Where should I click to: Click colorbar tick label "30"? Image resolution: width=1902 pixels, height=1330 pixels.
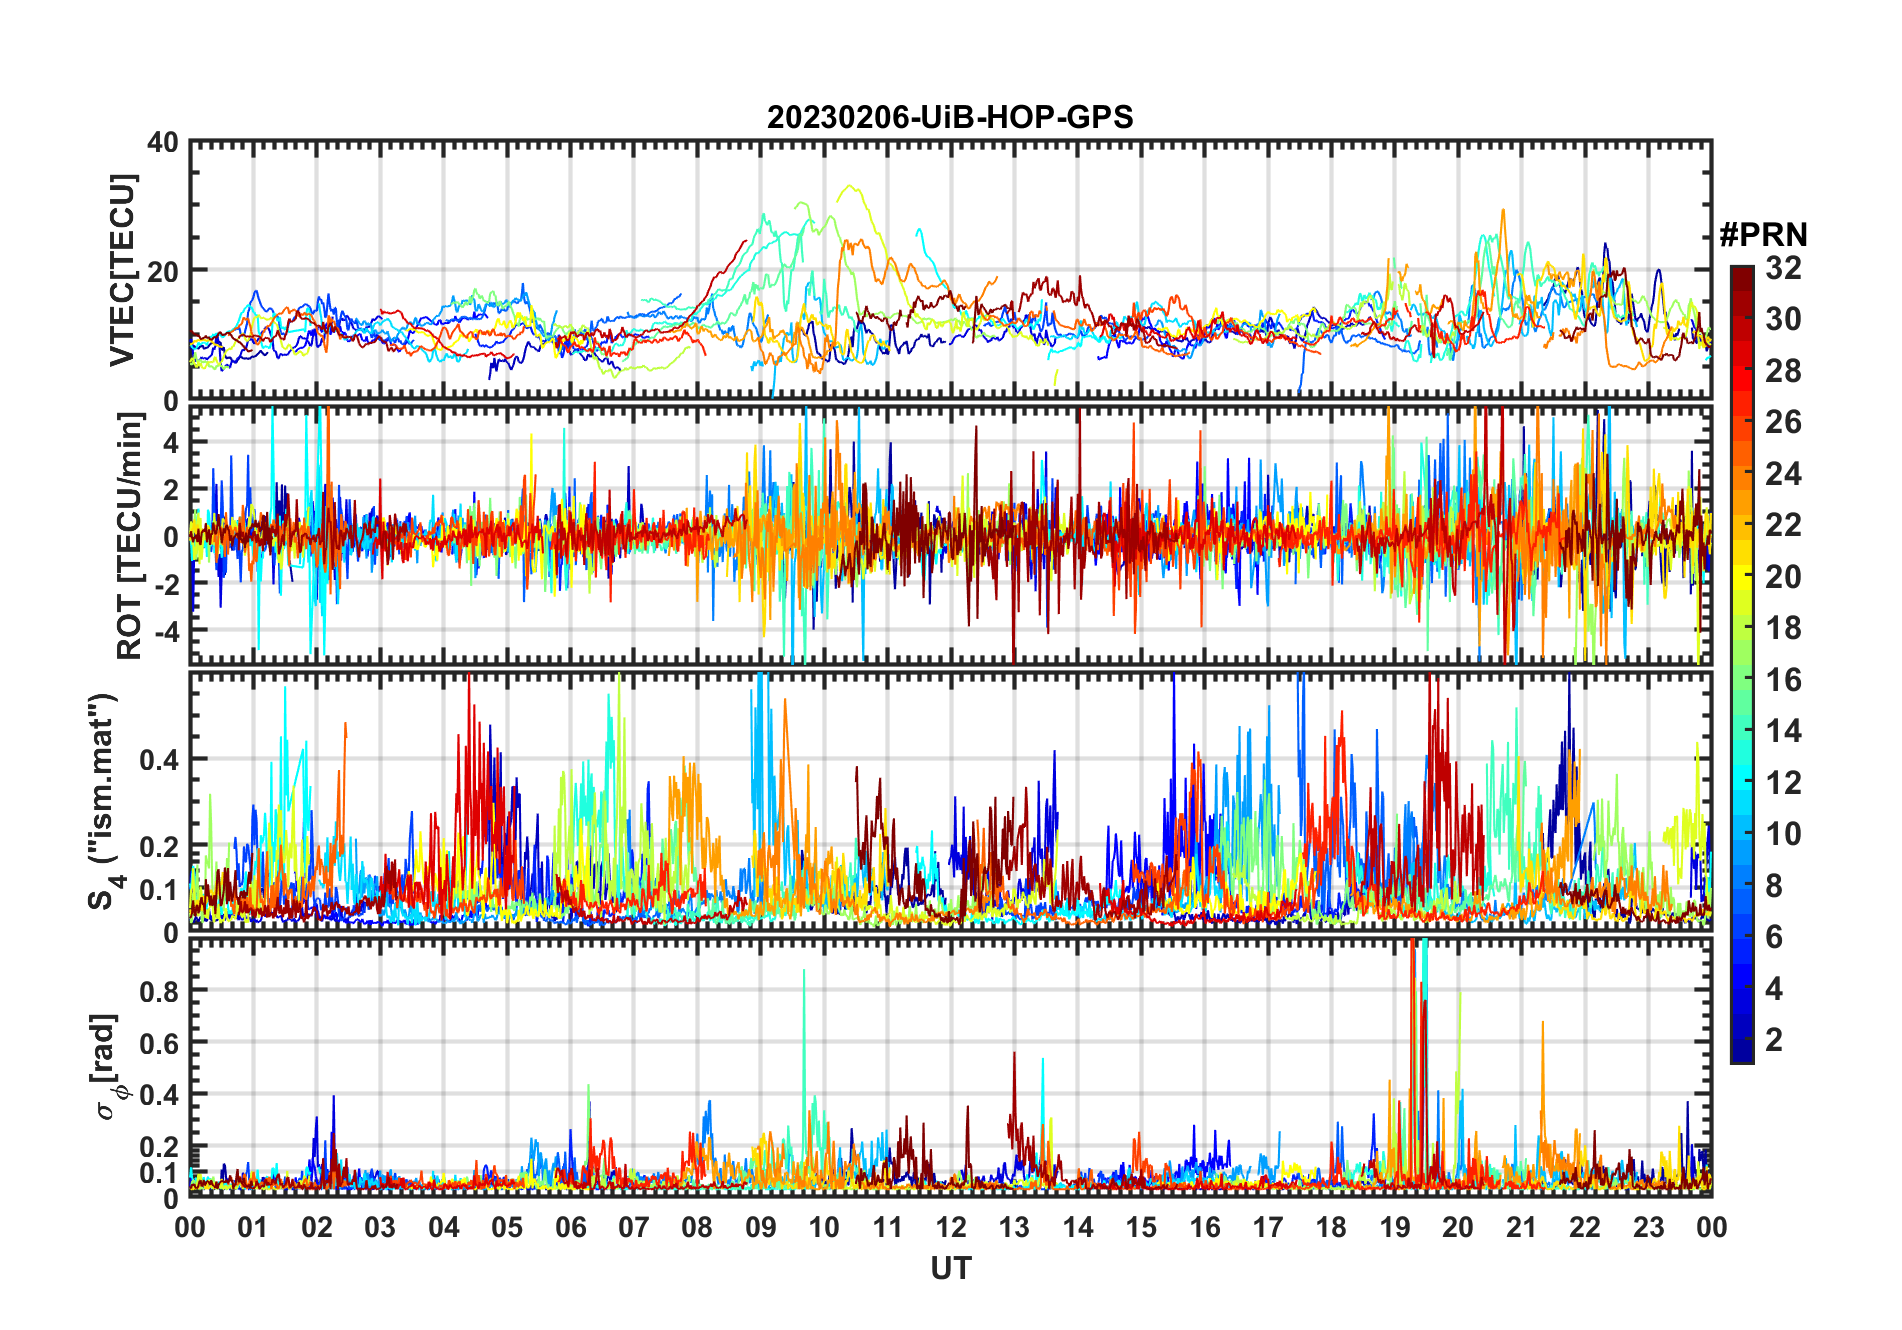[x=1783, y=319]
